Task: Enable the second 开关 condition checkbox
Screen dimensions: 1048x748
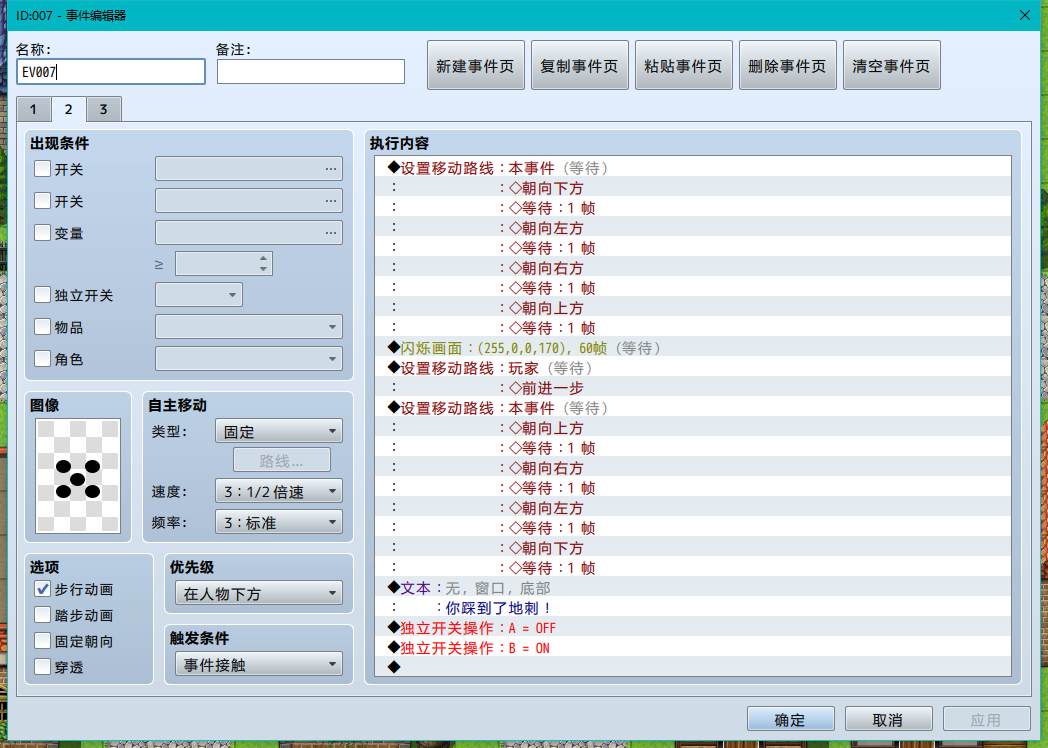Action: 42,201
